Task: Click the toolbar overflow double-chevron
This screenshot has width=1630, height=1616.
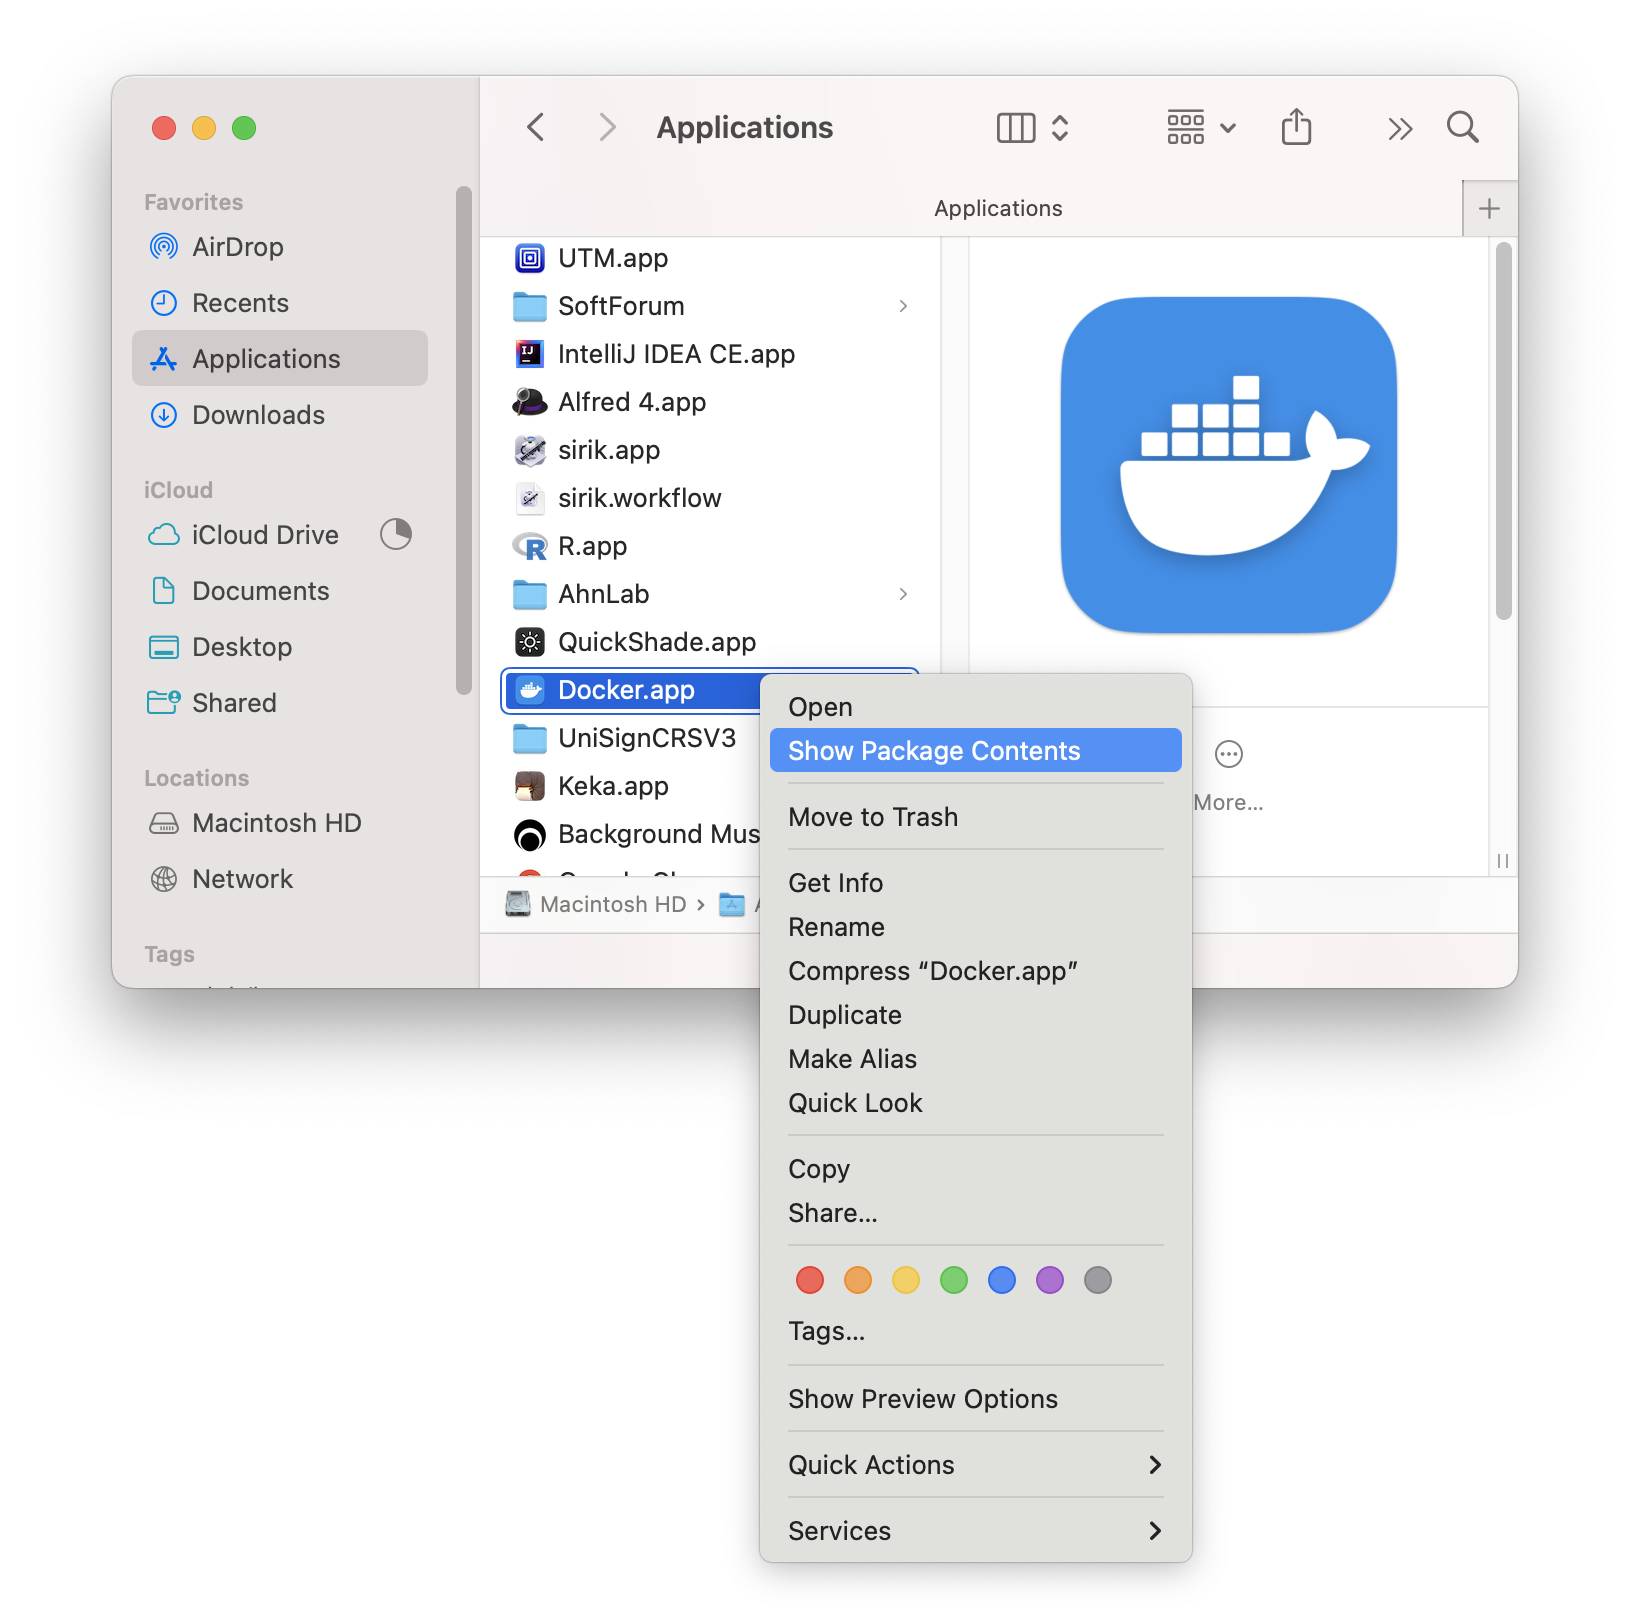Action: coord(1400,128)
